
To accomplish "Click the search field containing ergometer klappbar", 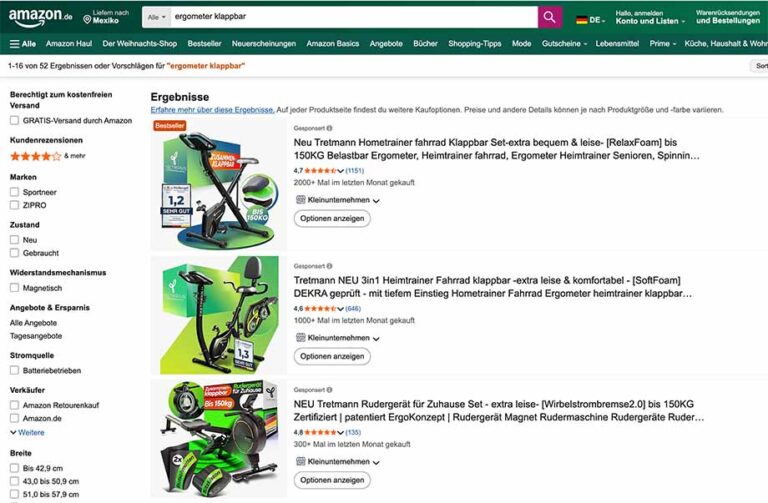I will 354,17.
